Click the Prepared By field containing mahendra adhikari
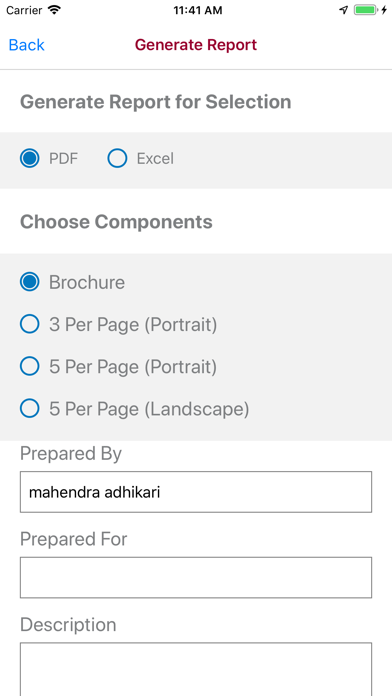This screenshot has height=696, width=392. [x=196, y=492]
